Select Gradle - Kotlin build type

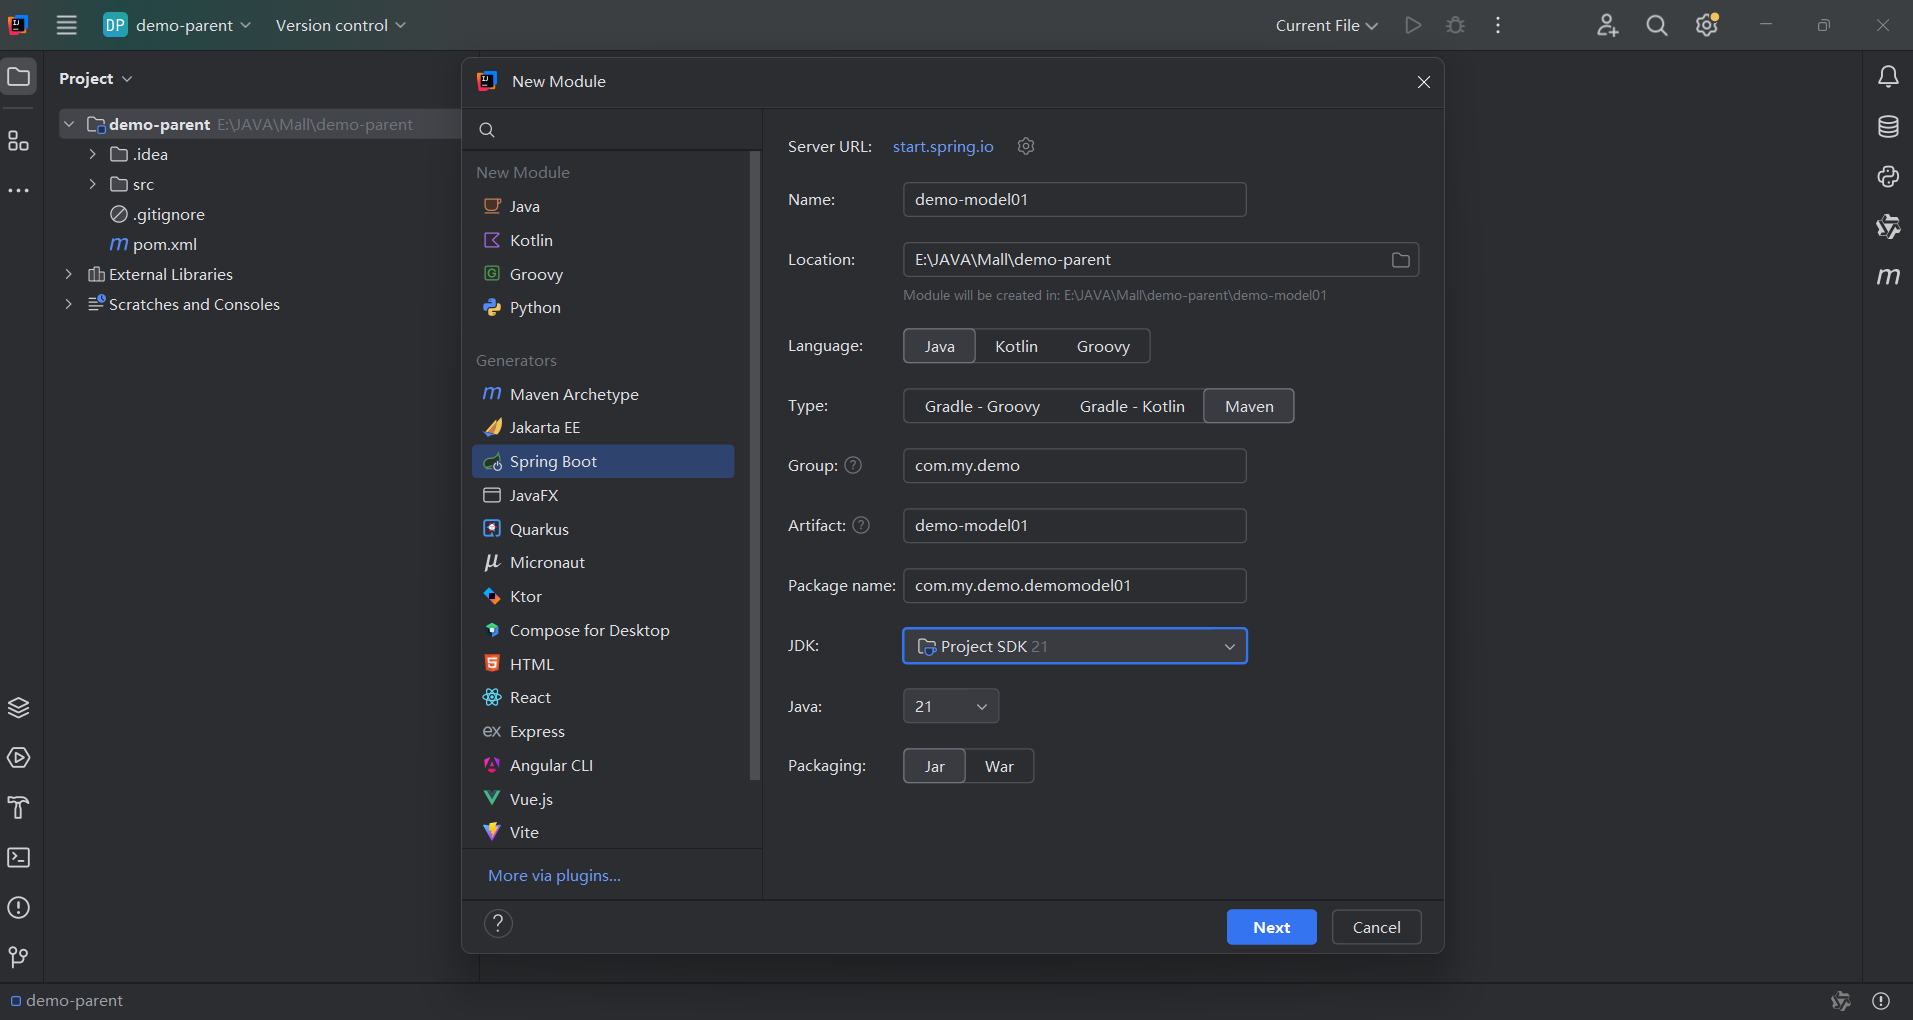[x=1132, y=406]
